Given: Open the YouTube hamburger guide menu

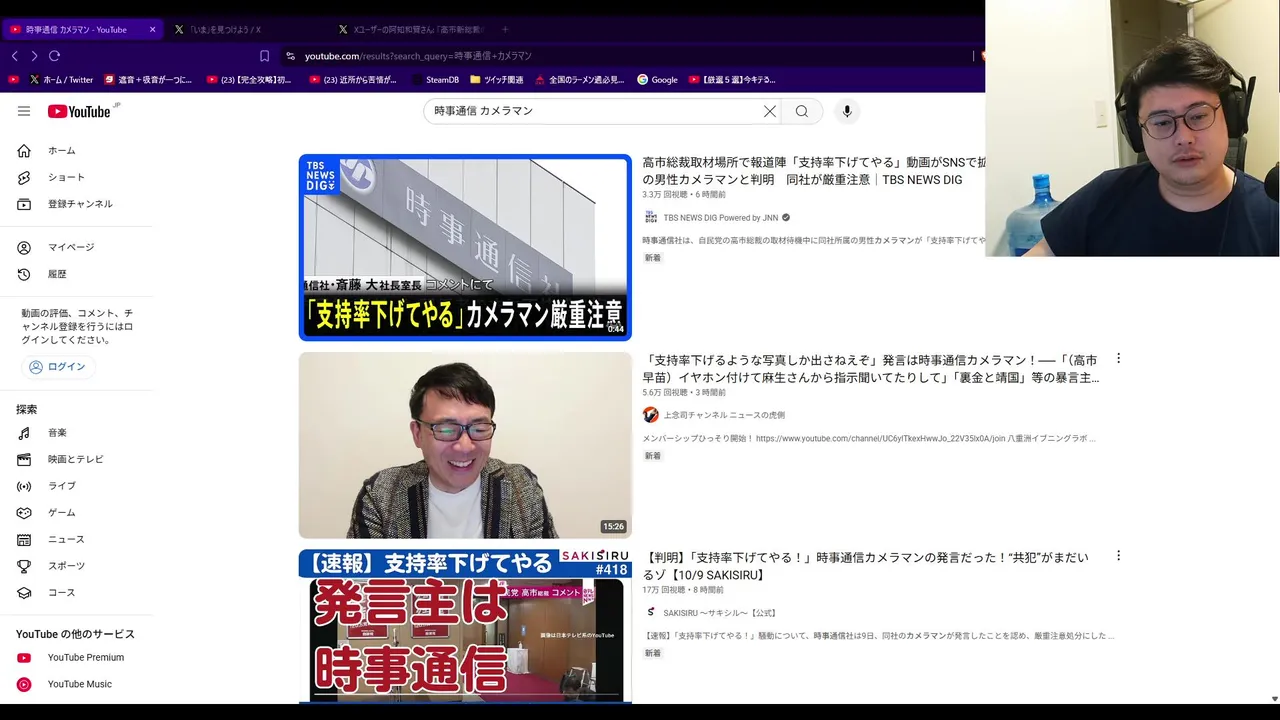Looking at the screenshot, I should (24, 111).
